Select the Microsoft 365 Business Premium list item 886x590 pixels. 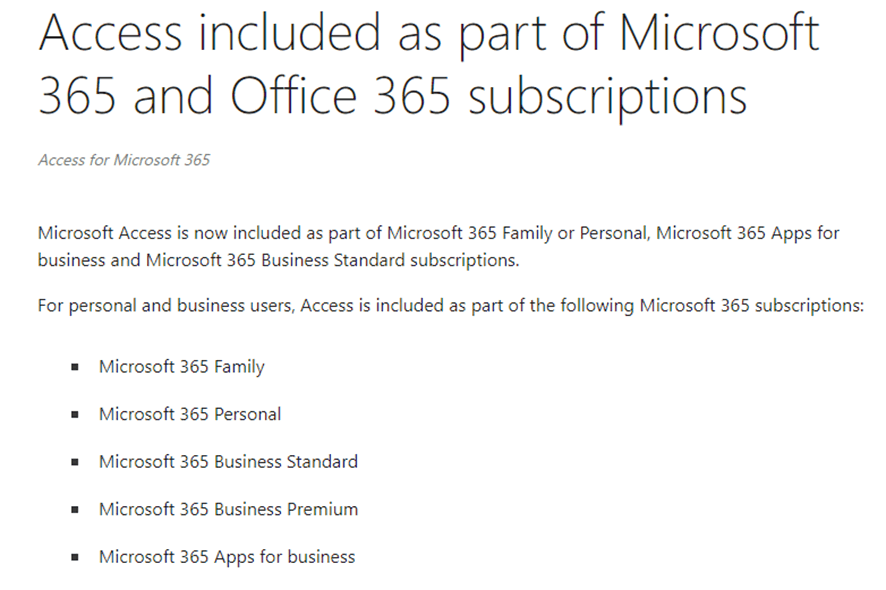[228, 509]
